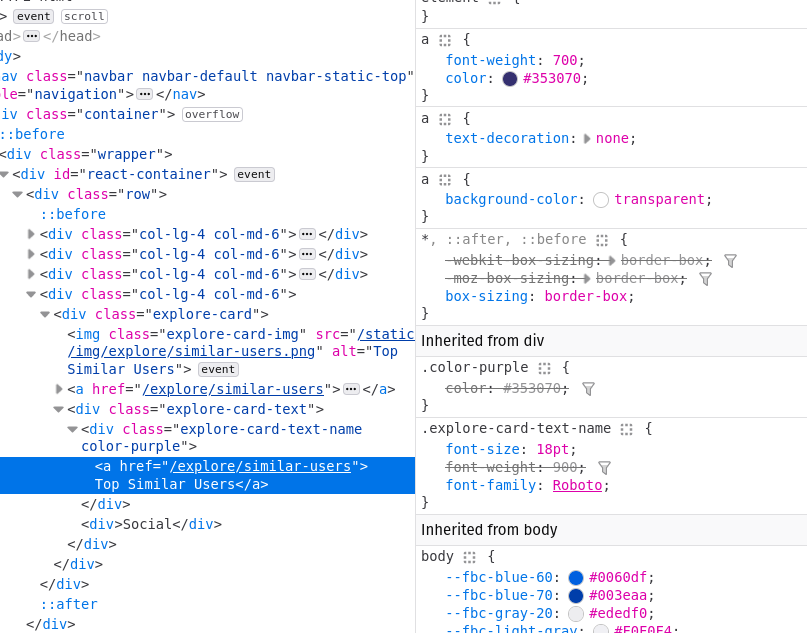Click filter icon beside font-weight 900
807x633 pixels.
click(x=604, y=468)
